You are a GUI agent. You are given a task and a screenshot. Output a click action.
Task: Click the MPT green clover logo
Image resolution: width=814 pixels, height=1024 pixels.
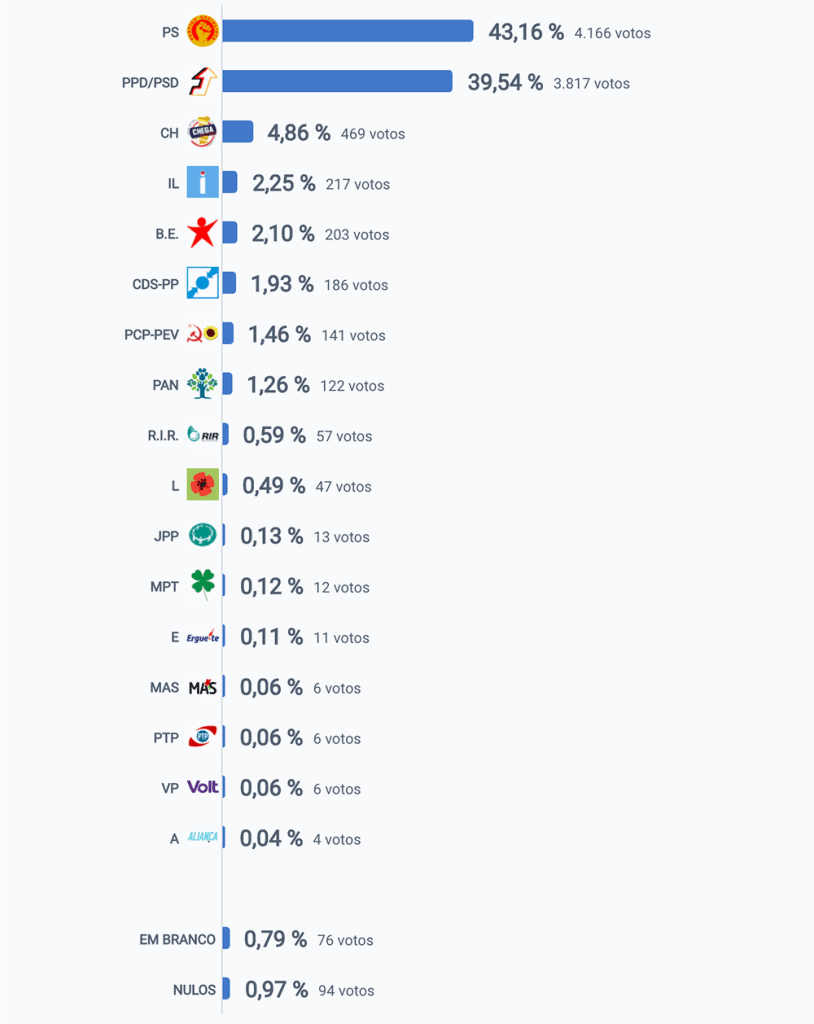tap(203, 584)
